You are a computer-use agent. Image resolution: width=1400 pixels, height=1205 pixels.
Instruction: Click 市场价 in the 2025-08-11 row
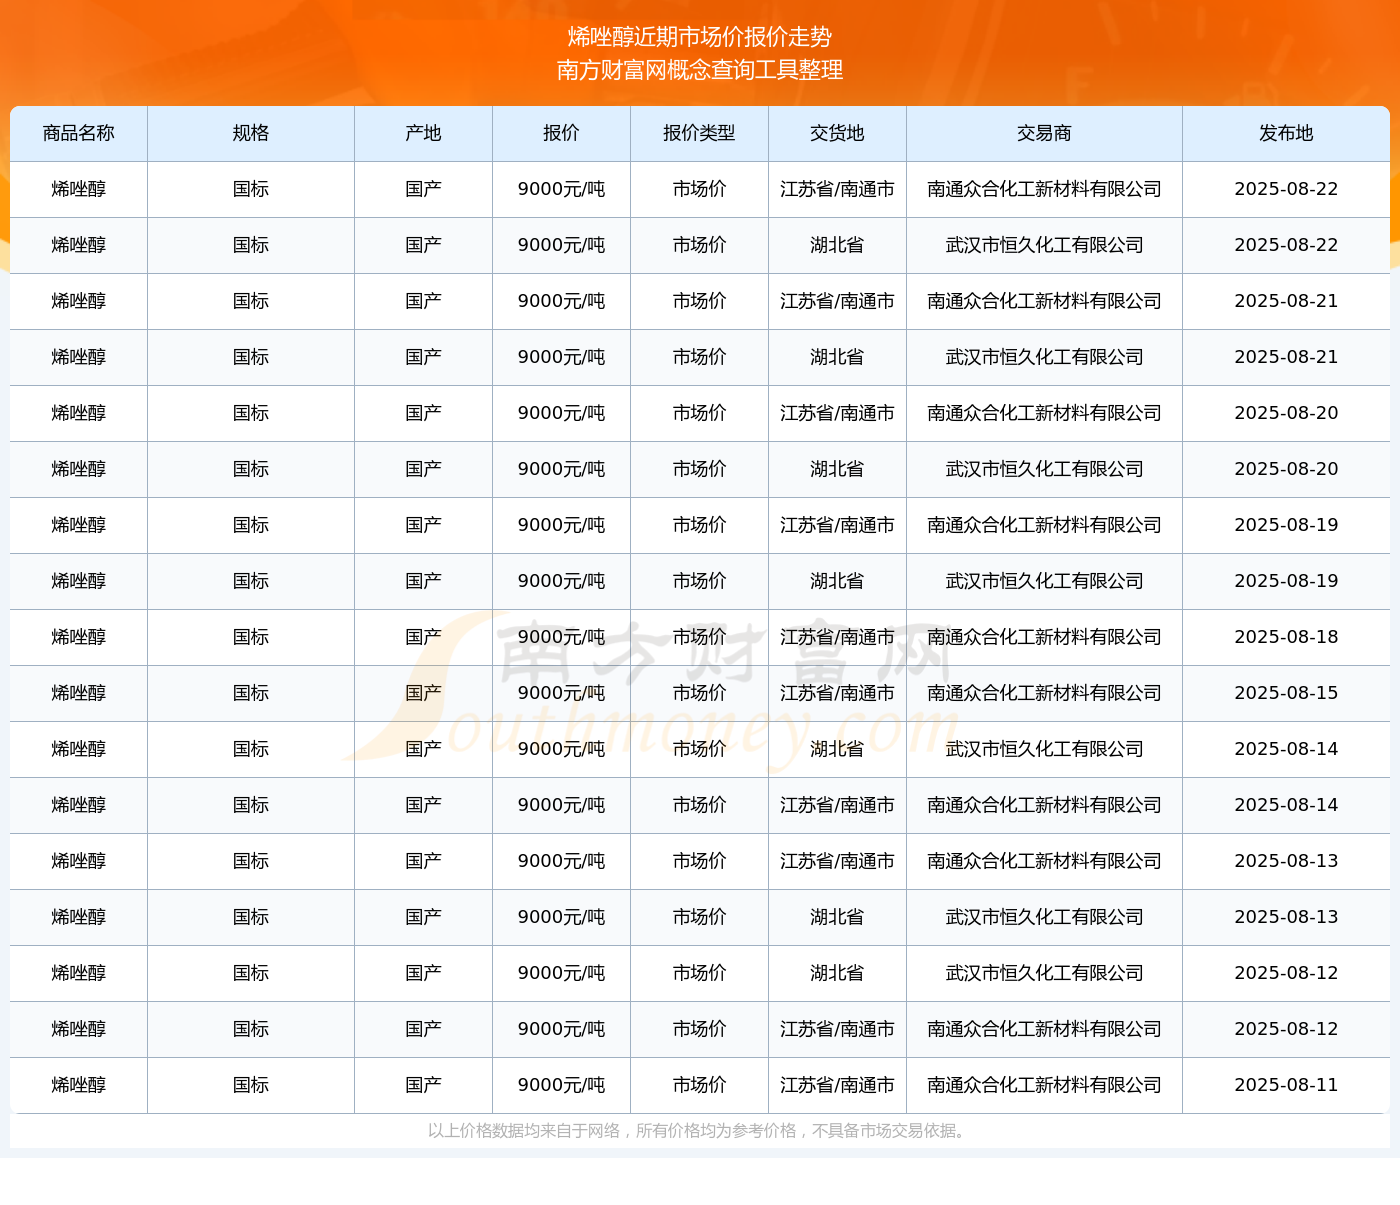click(700, 1085)
